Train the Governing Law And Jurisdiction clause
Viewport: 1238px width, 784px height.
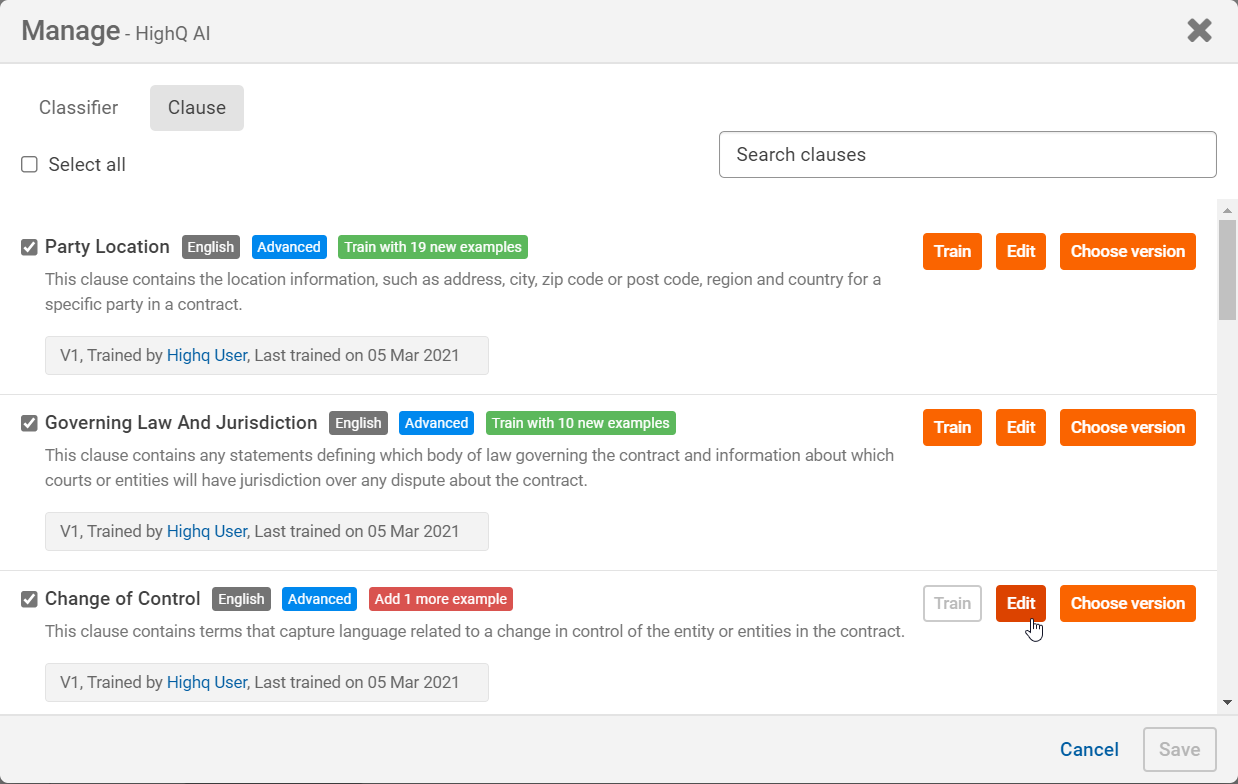[952, 428]
